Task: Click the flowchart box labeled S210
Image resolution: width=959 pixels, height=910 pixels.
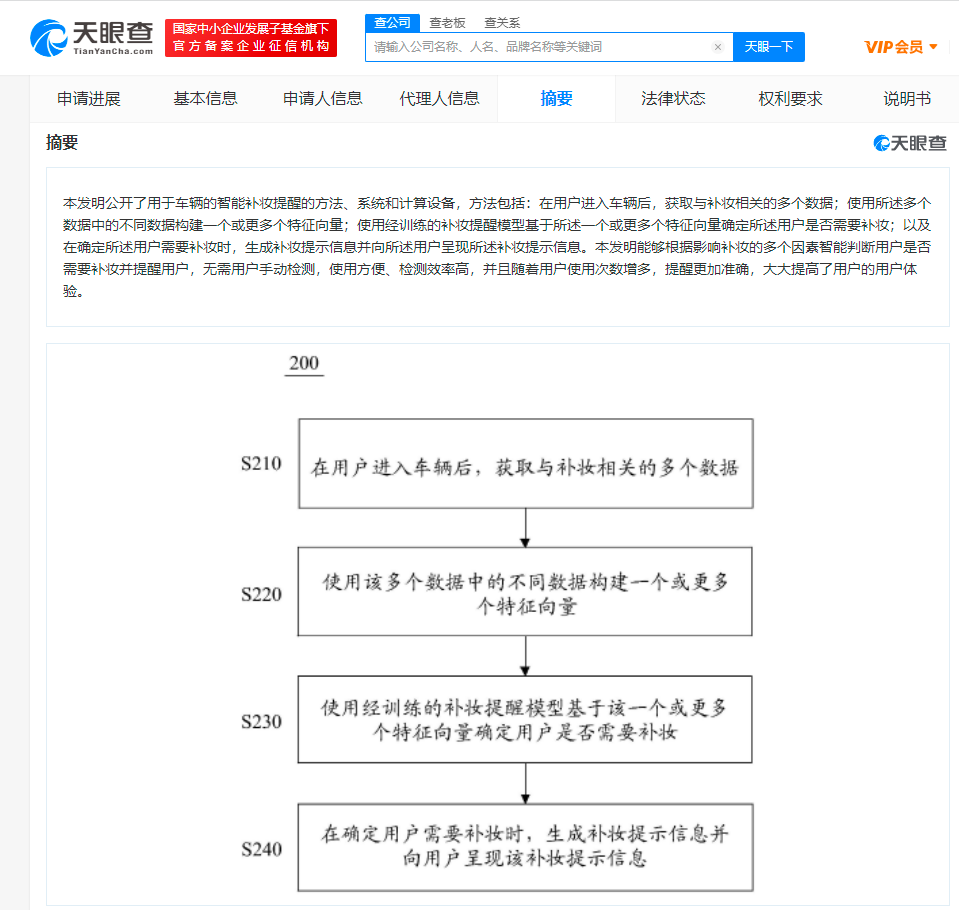Action: [x=526, y=464]
